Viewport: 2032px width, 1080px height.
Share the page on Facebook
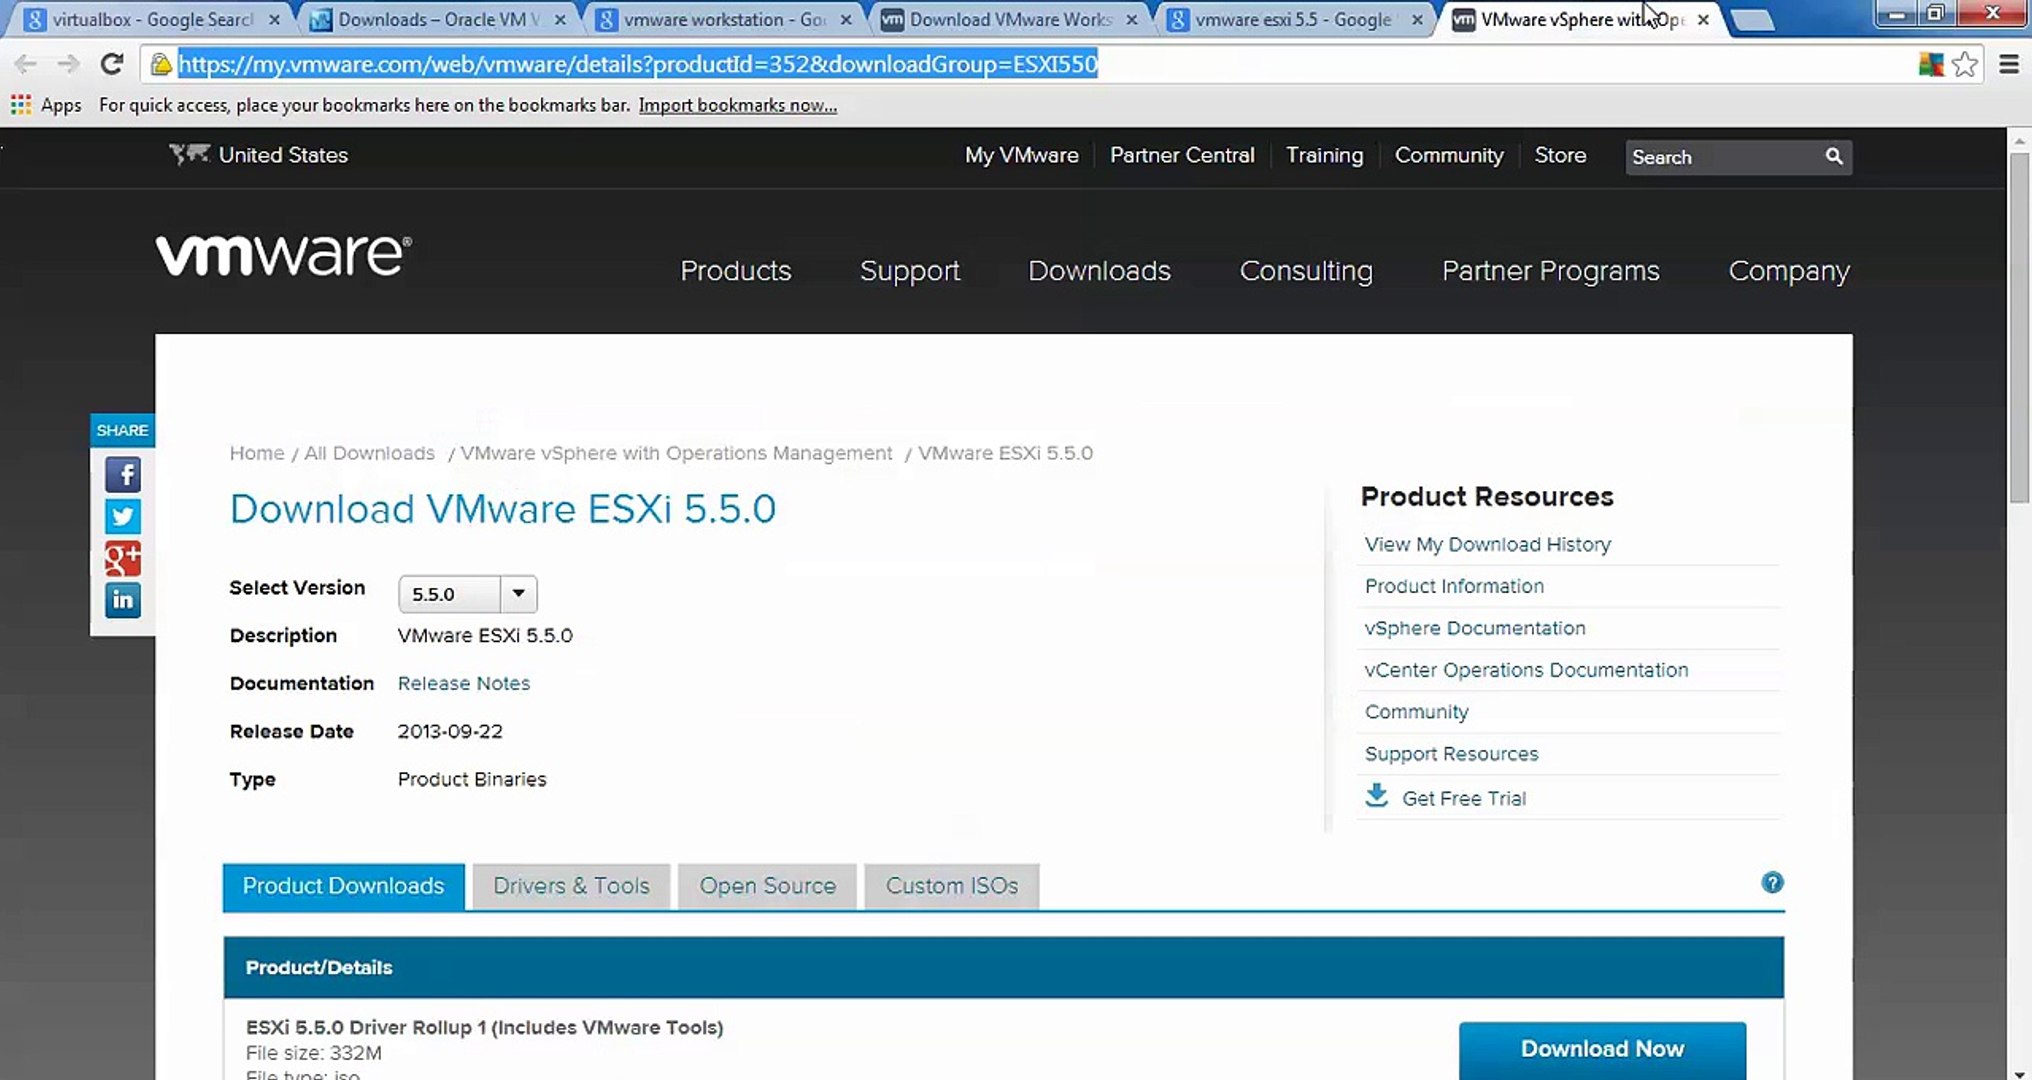[122, 474]
